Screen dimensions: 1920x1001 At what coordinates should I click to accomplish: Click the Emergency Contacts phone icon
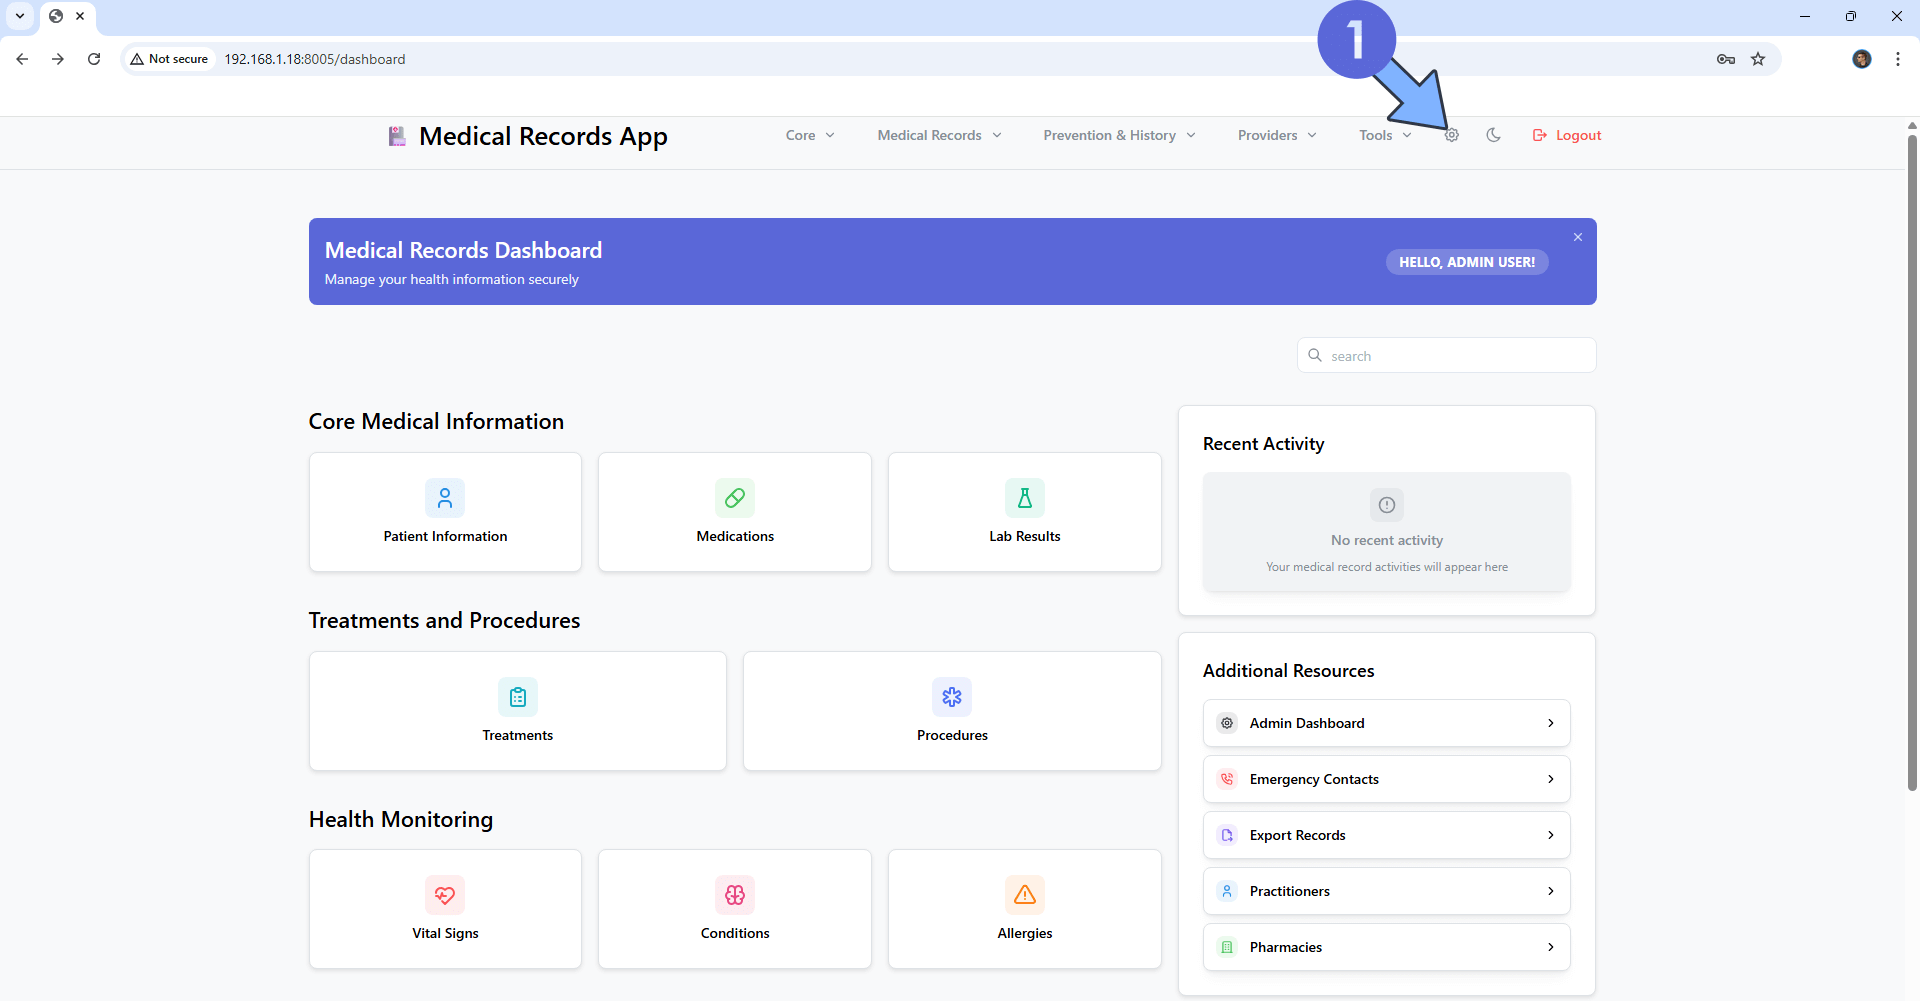[1227, 779]
